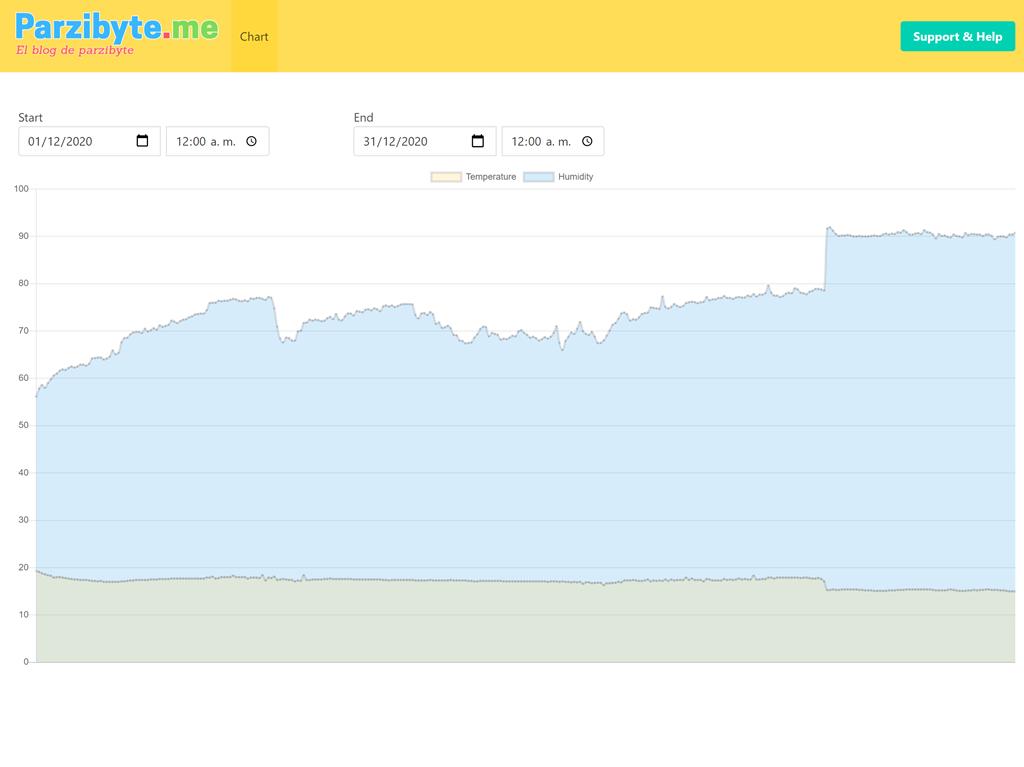Focus the Start time field 12:00 a. m.
The height and width of the screenshot is (767, 1024).
point(217,141)
